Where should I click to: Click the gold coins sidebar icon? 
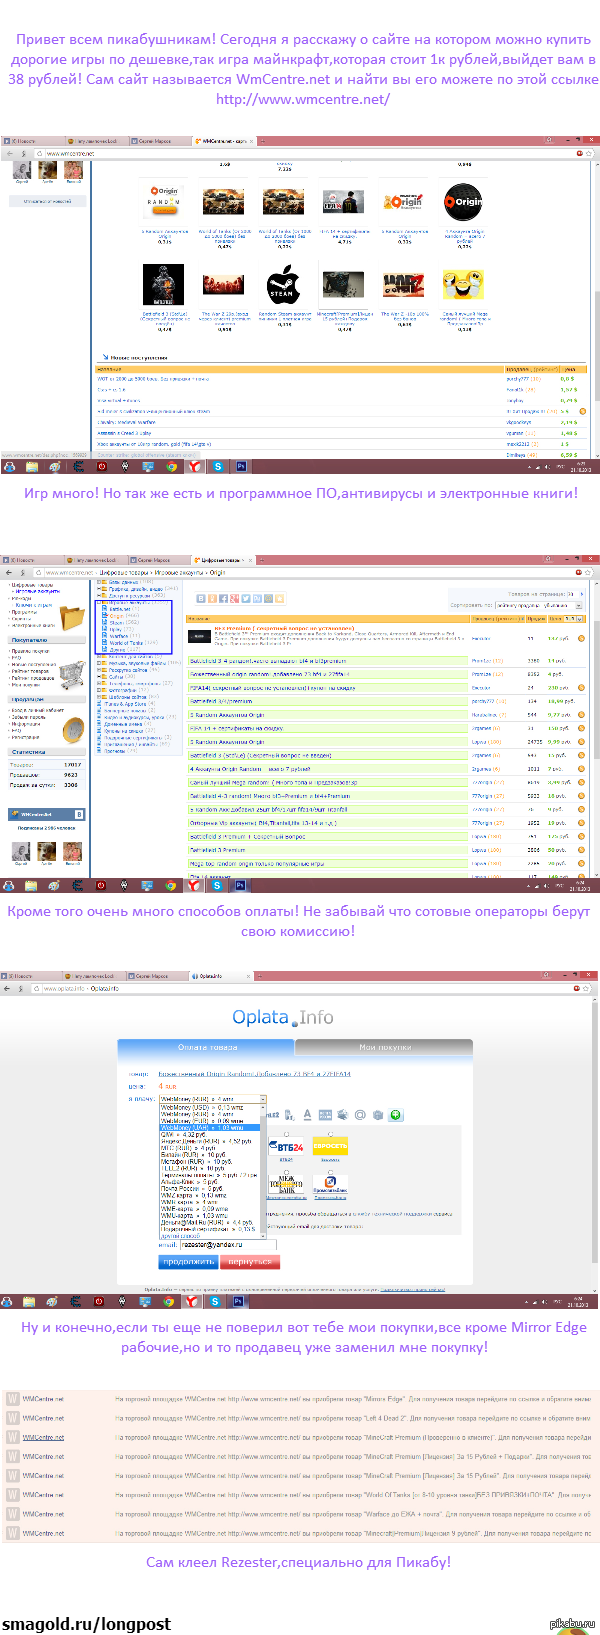point(72,730)
